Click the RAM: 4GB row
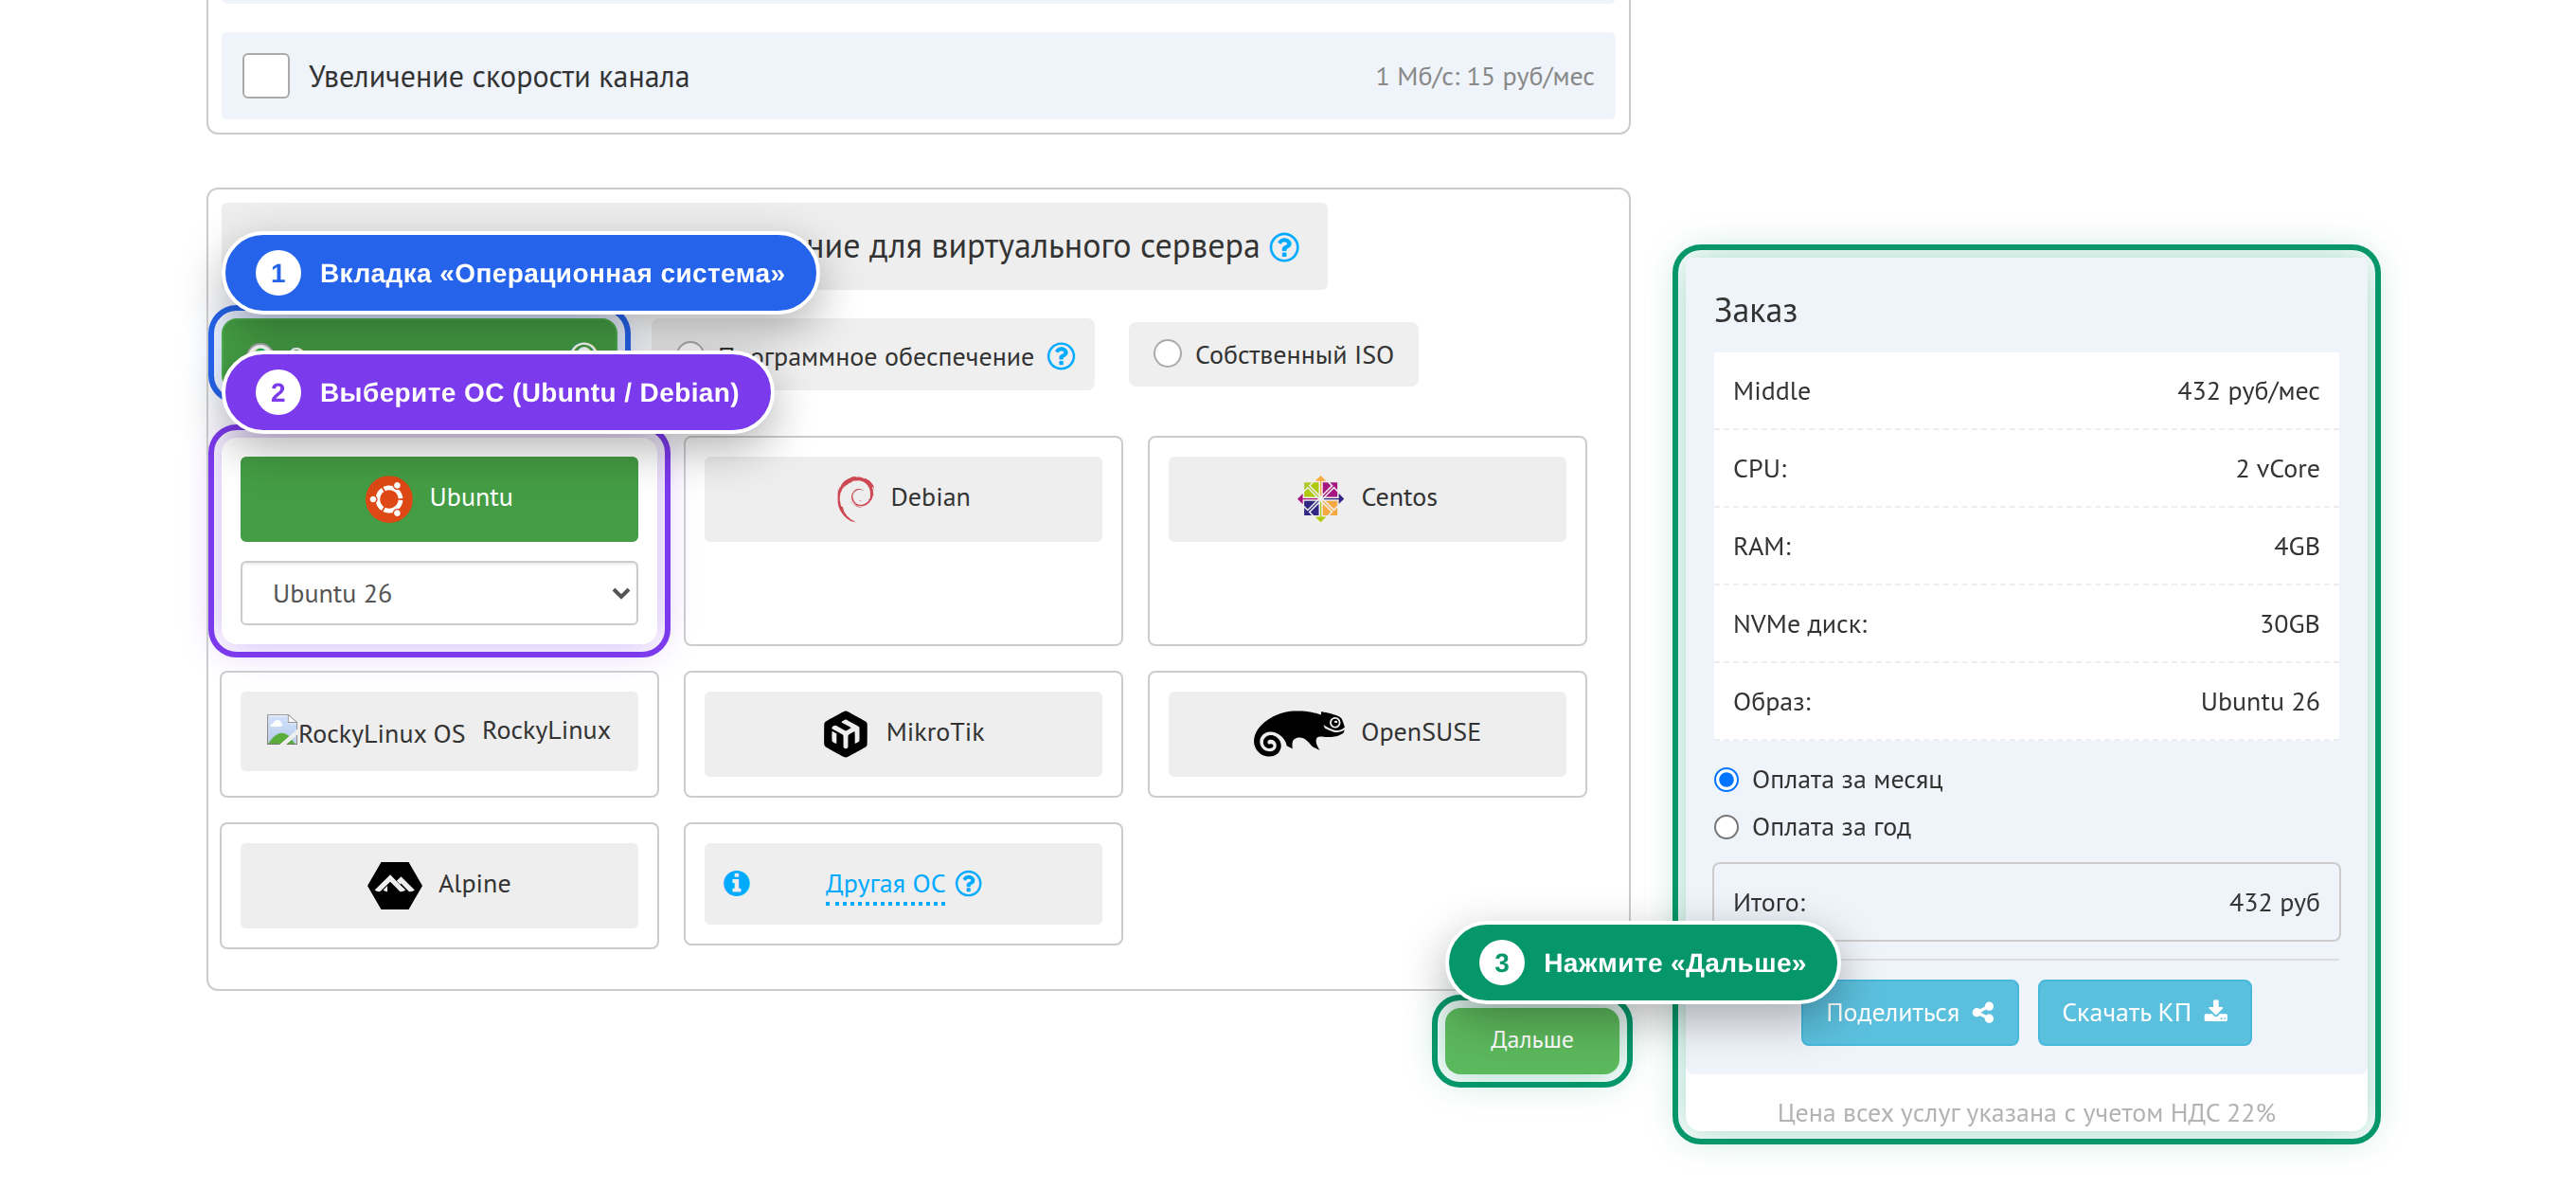This screenshot has width=2576, height=1188. point(2026,547)
